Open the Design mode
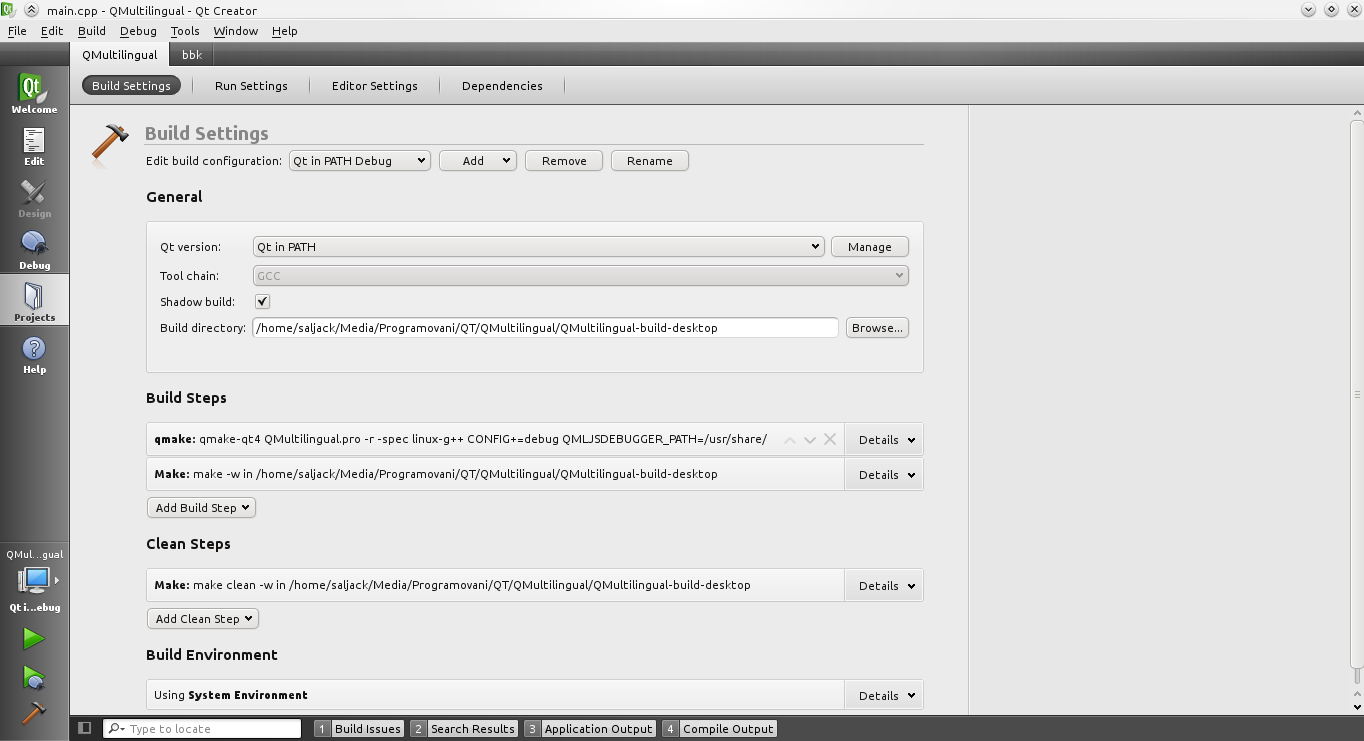Screen dimensions: 1364x741 point(34,197)
